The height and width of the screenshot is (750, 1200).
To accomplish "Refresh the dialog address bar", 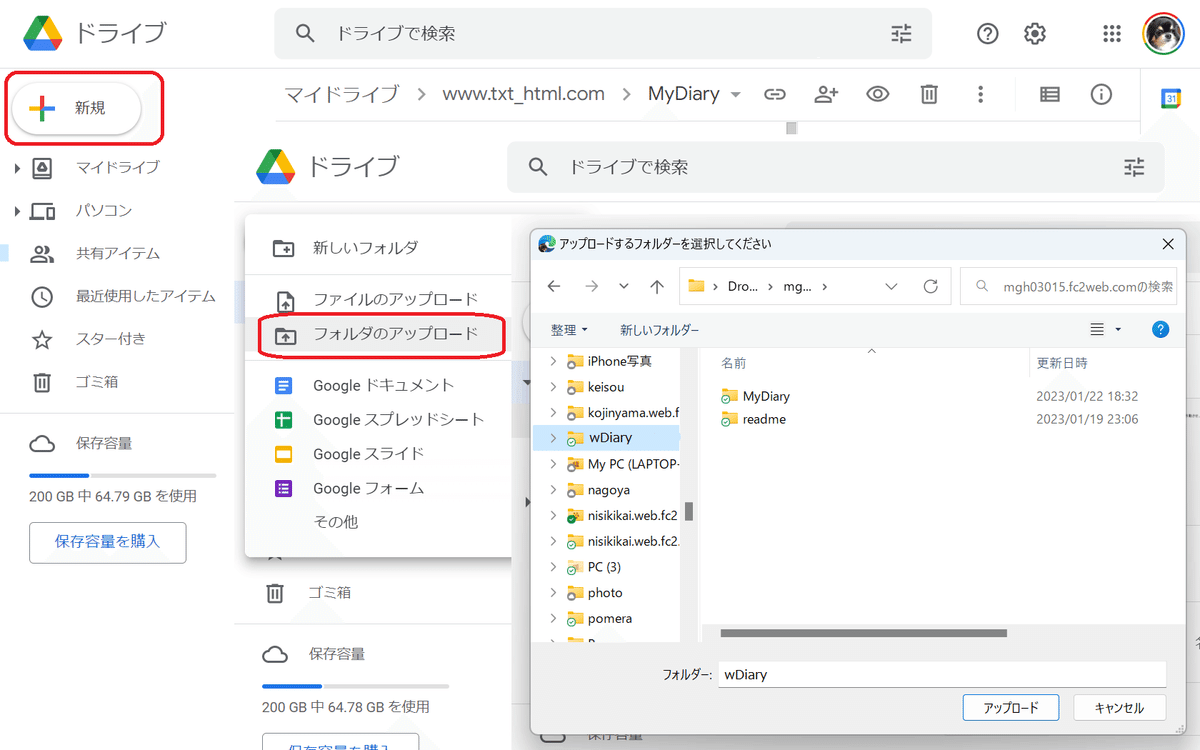I will [931, 286].
